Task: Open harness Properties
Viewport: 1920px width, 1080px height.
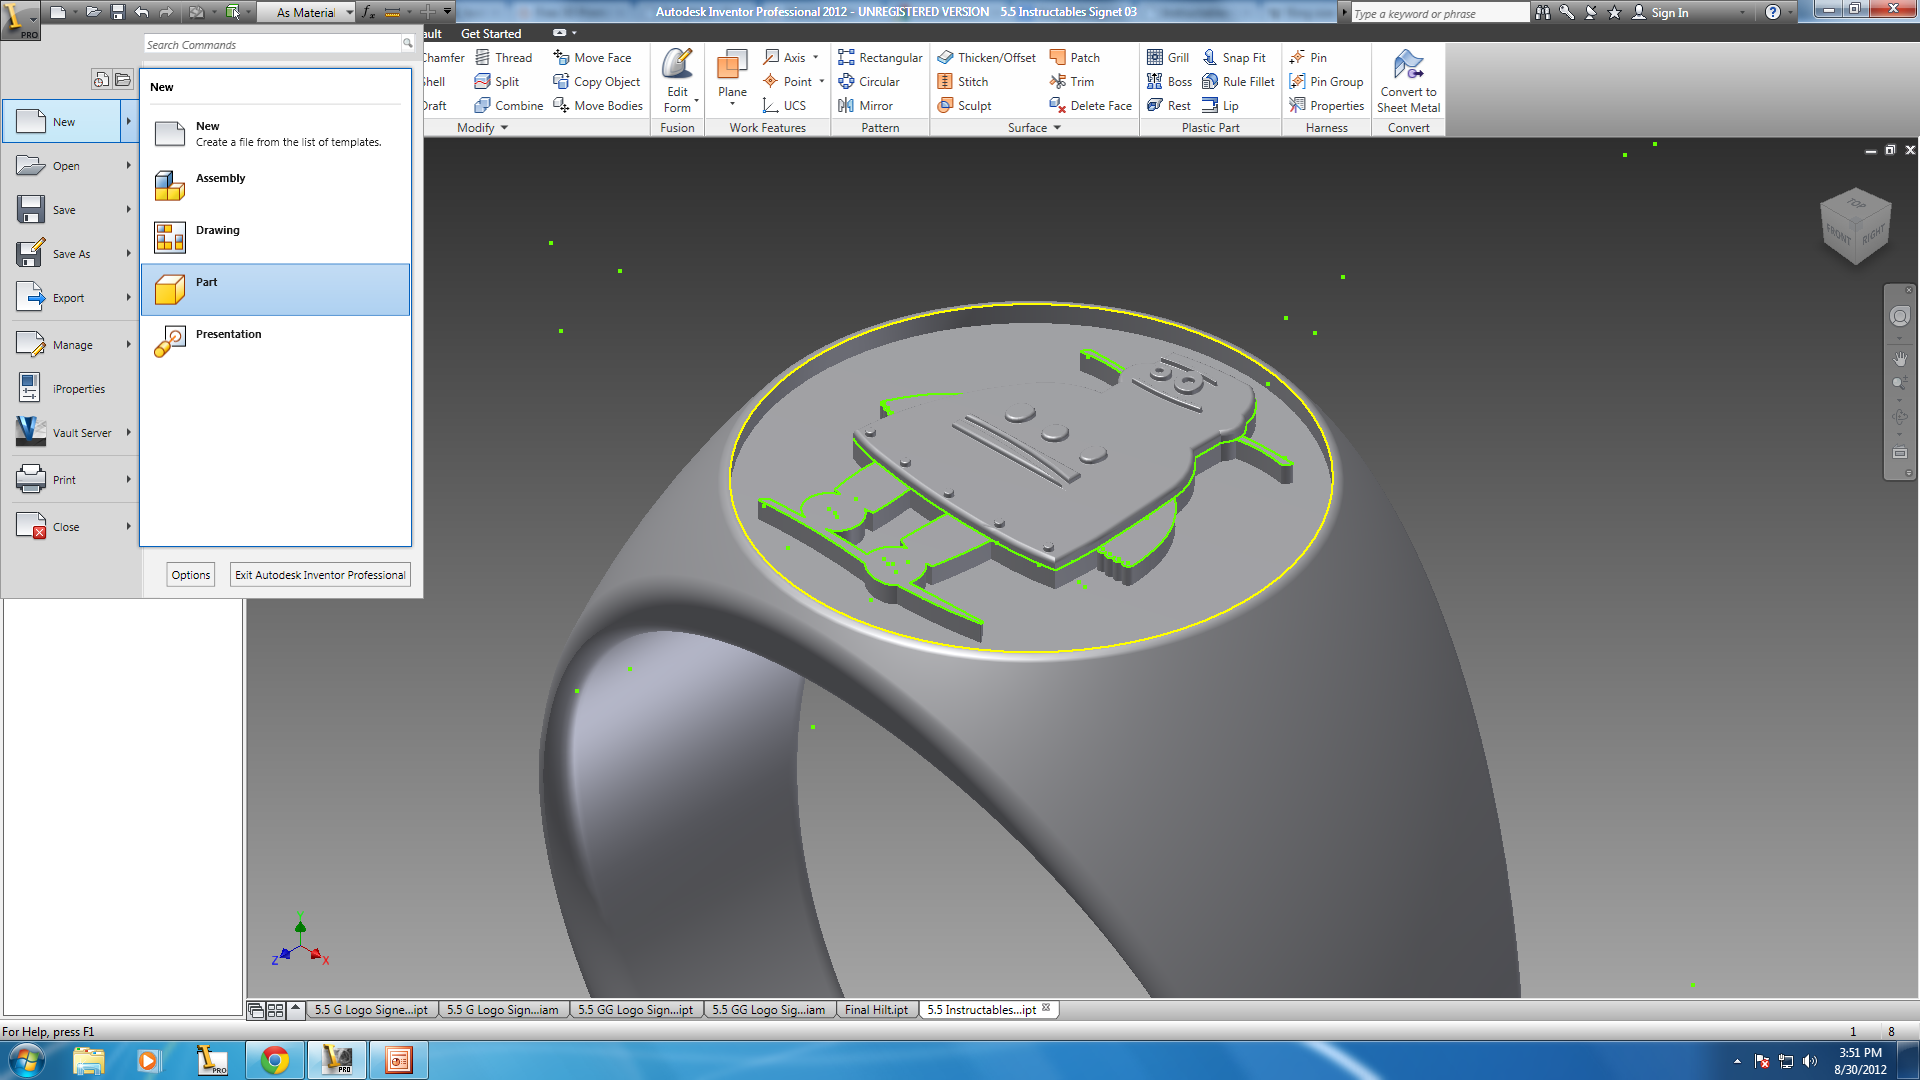Action: (x=1327, y=106)
